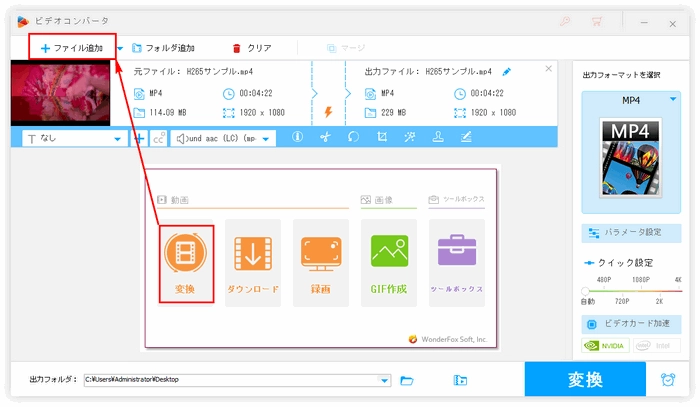Toggle the CC closed caption button
The height and width of the screenshot is (407, 700).
point(158,139)
